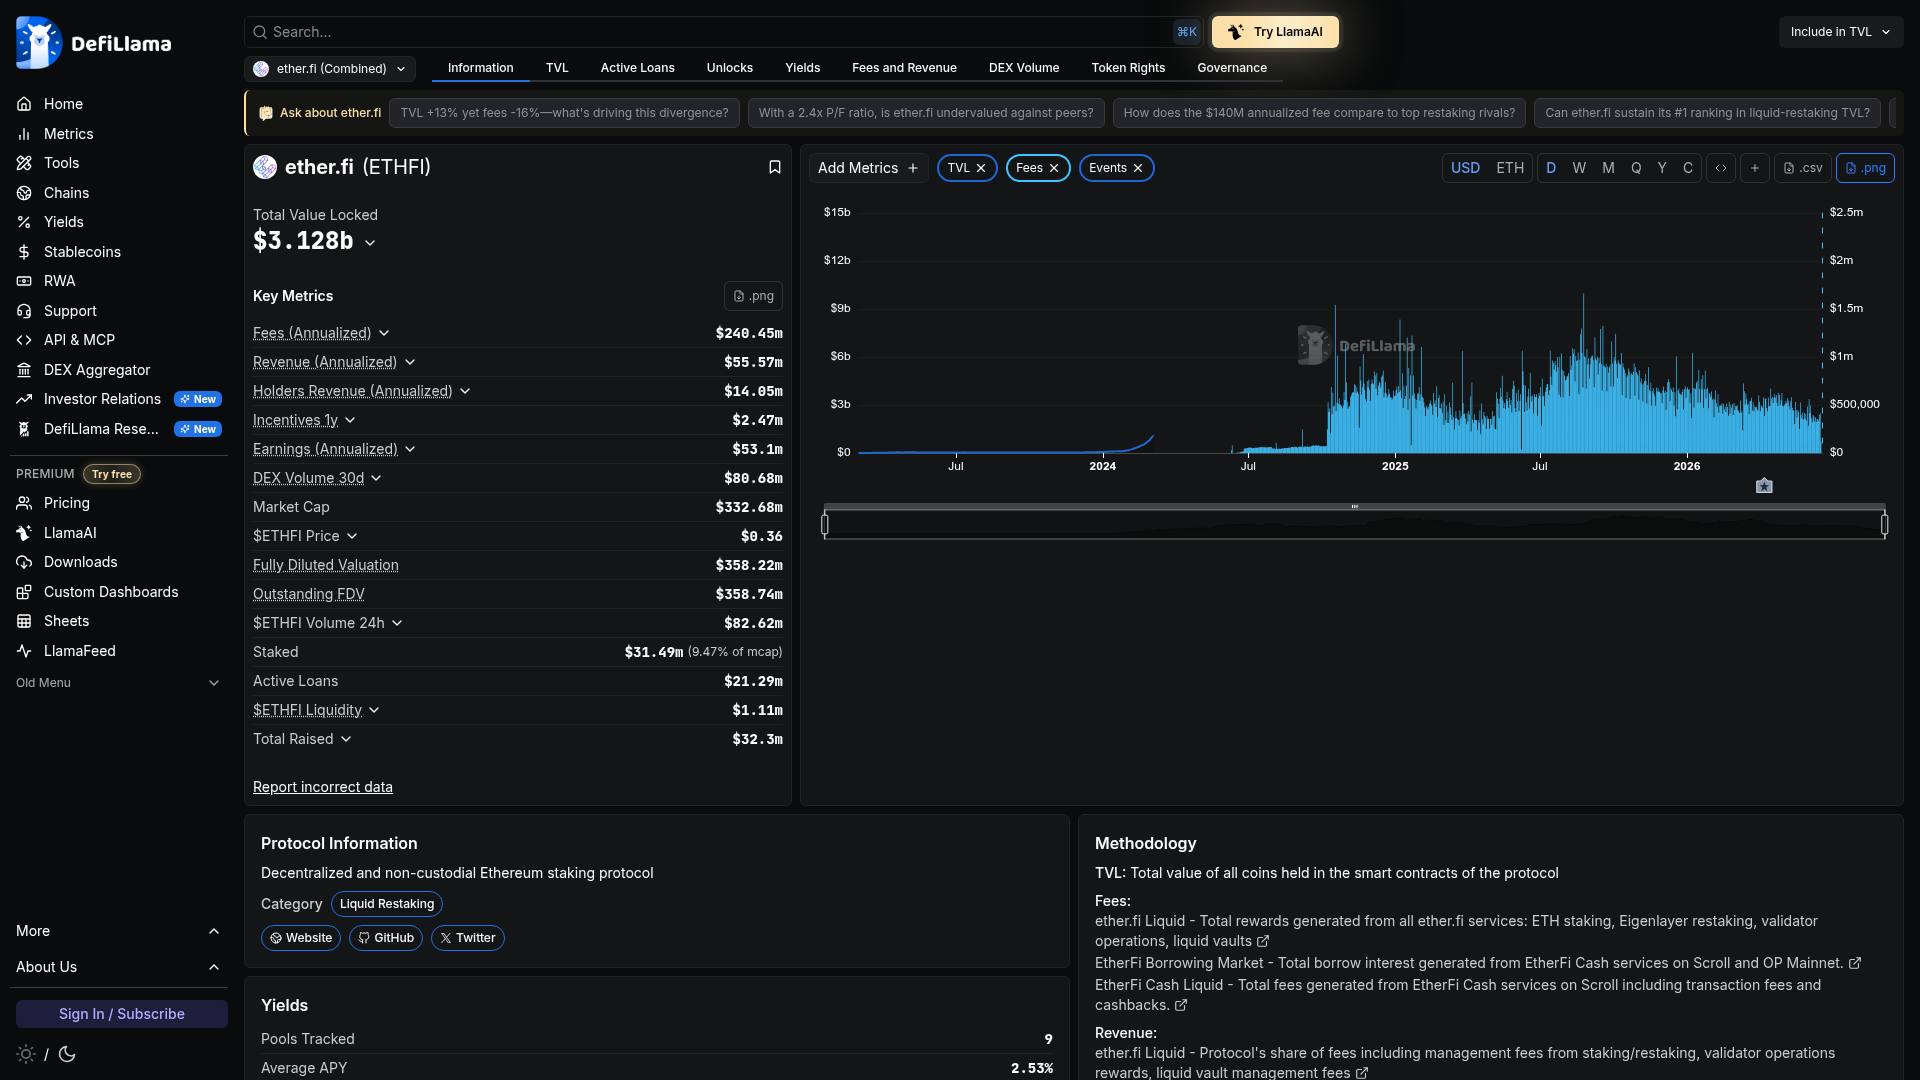Open the Tools sidebar icon

point(24,163)
